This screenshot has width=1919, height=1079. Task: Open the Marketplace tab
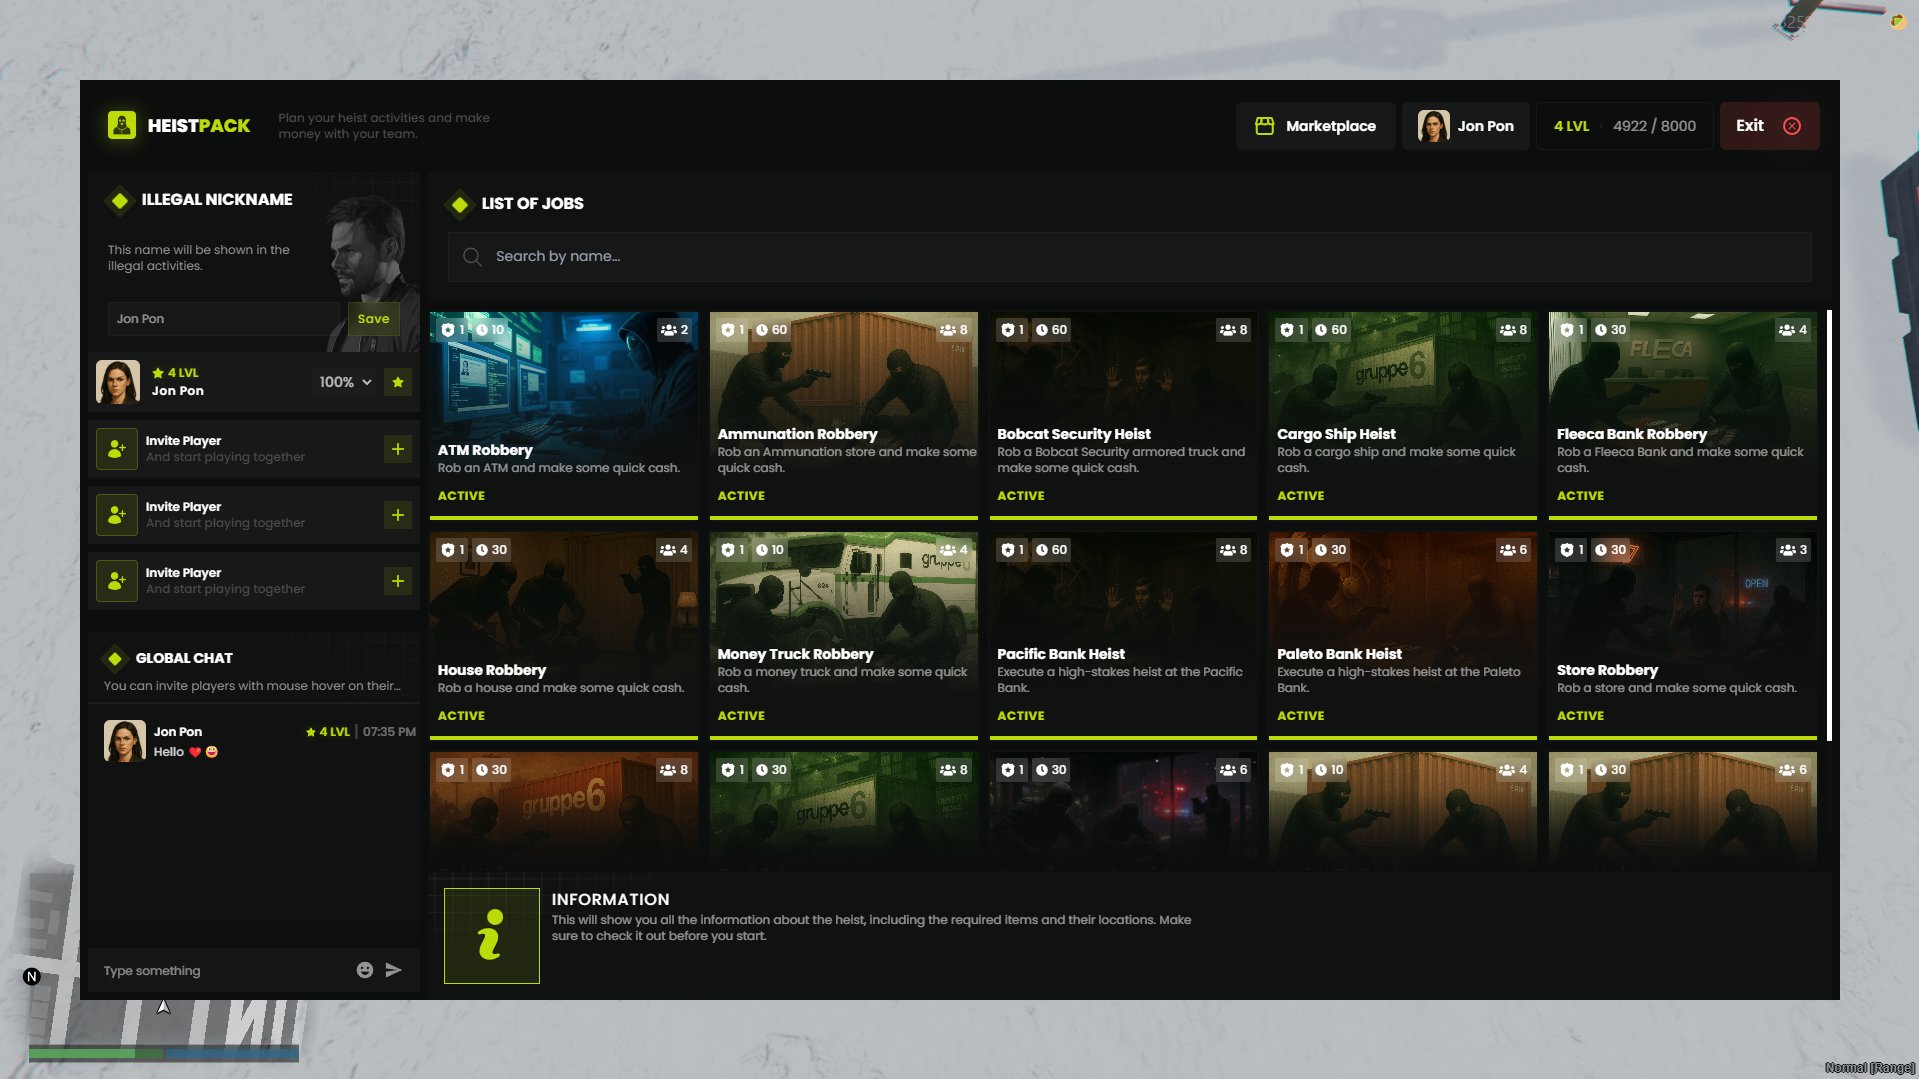1316,126
